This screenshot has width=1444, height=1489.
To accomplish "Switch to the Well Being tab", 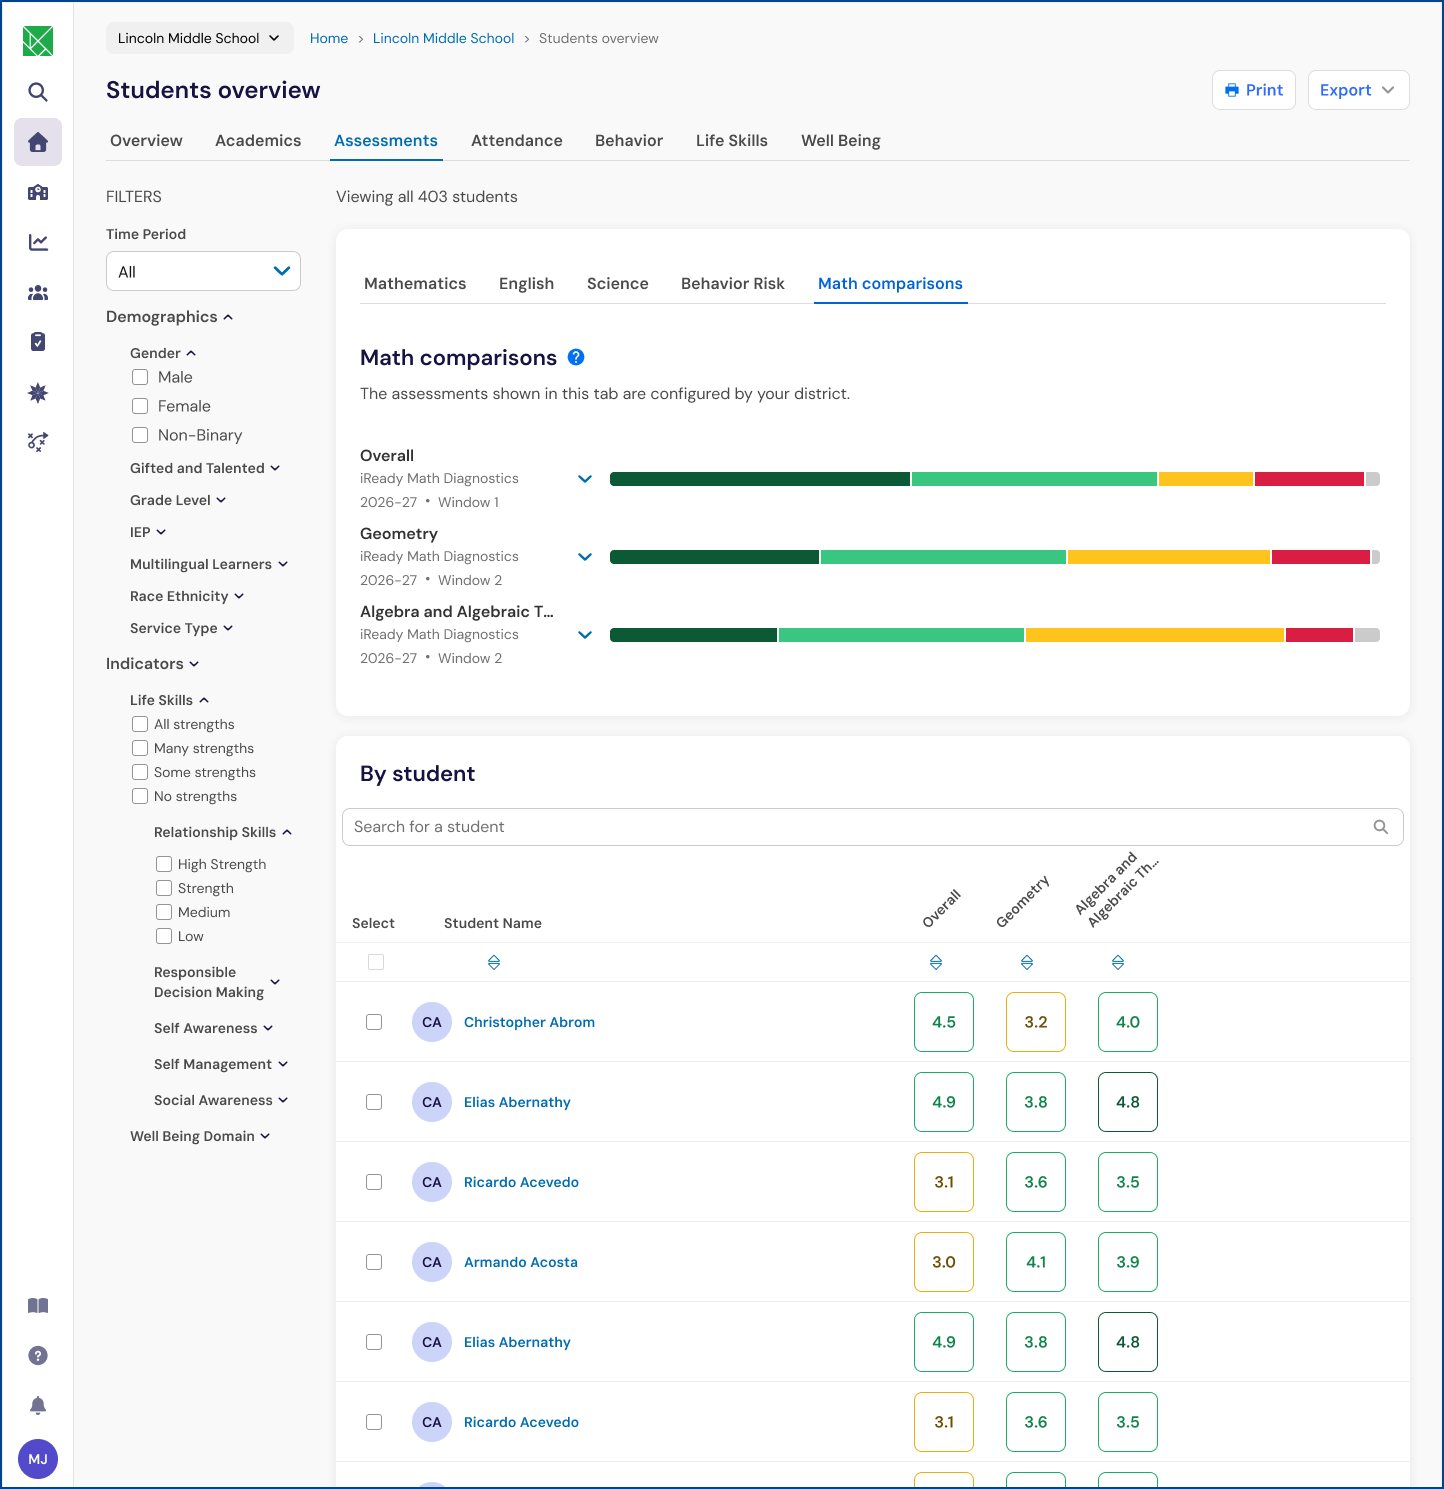I will pos(841,141).
